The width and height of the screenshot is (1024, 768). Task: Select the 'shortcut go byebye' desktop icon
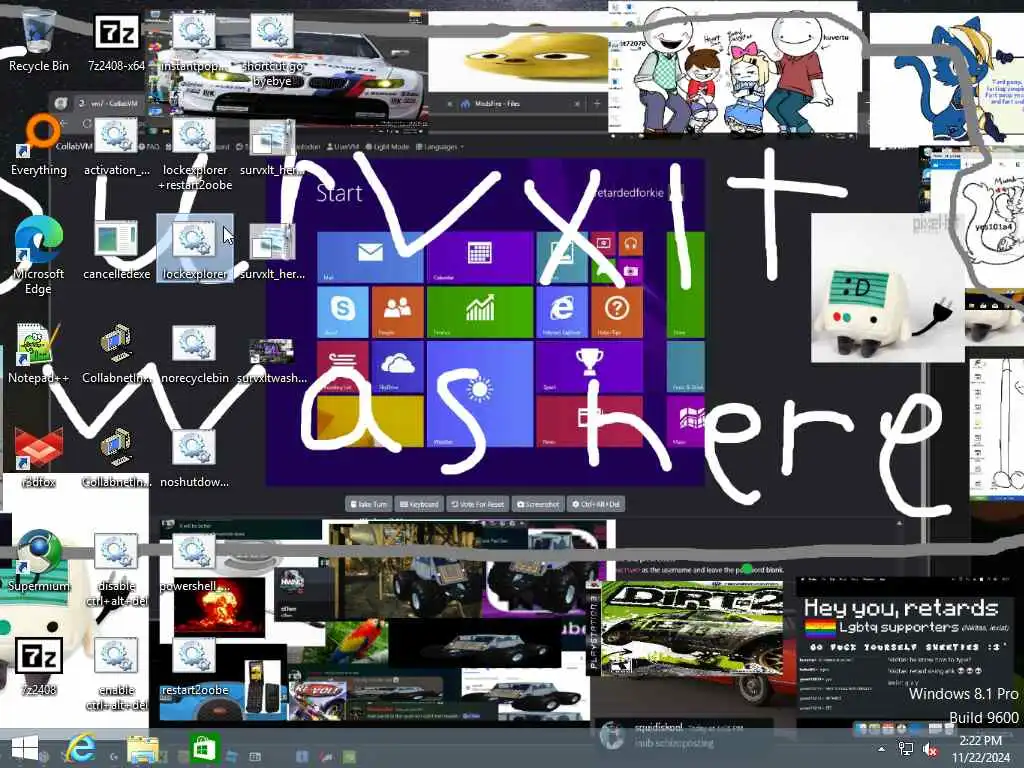pyautogui.click(x=272, y=49)
